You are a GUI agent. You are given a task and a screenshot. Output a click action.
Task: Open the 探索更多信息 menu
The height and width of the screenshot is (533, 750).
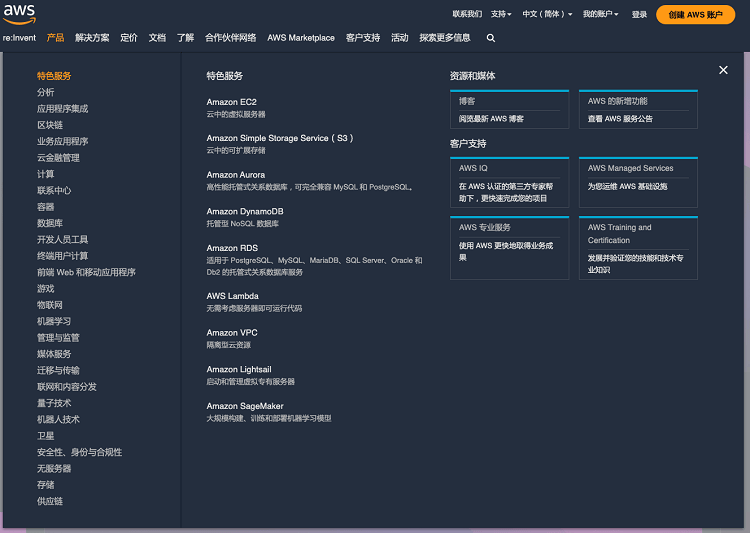tap(445, 38)
